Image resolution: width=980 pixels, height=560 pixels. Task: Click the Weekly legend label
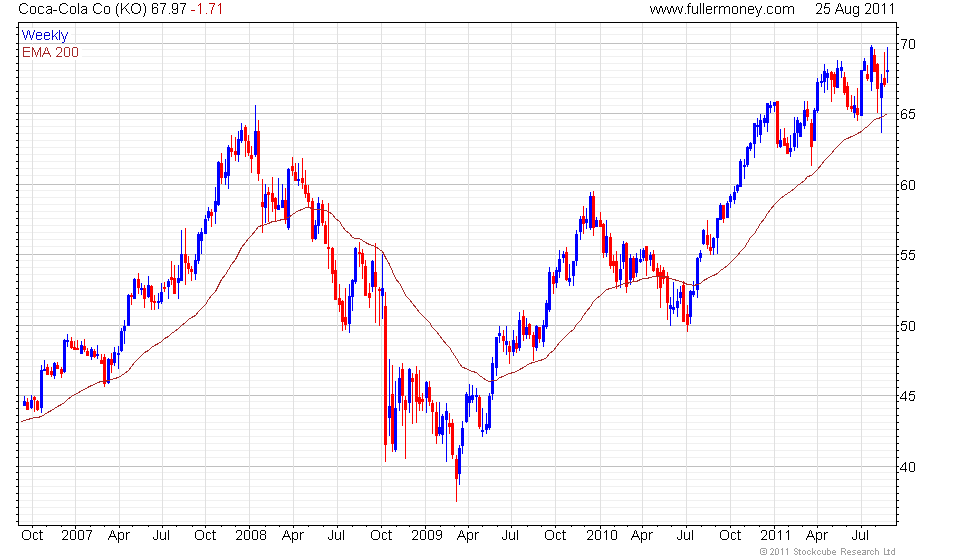tap(45, 36)
